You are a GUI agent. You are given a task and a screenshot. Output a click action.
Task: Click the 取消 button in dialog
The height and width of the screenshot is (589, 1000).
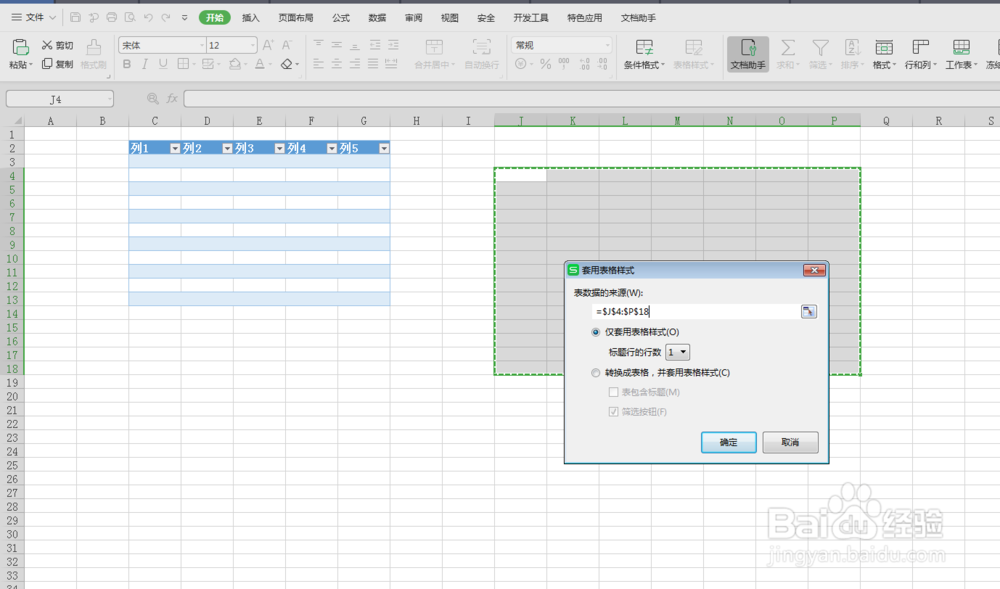pos(790,442)
